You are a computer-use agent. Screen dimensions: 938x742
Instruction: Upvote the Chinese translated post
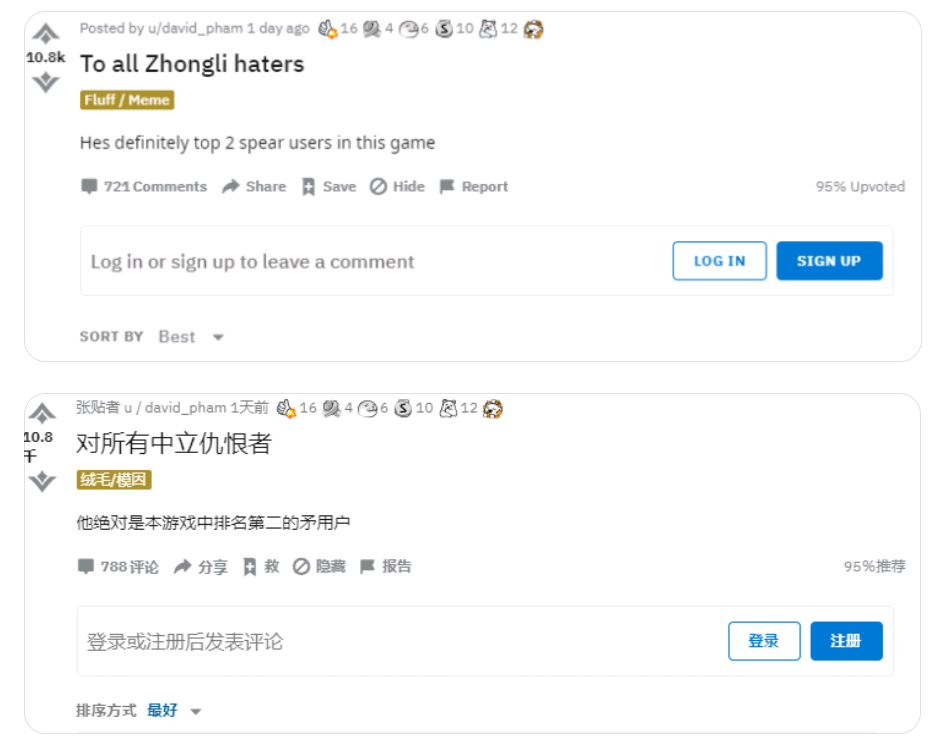coord(42,413)
